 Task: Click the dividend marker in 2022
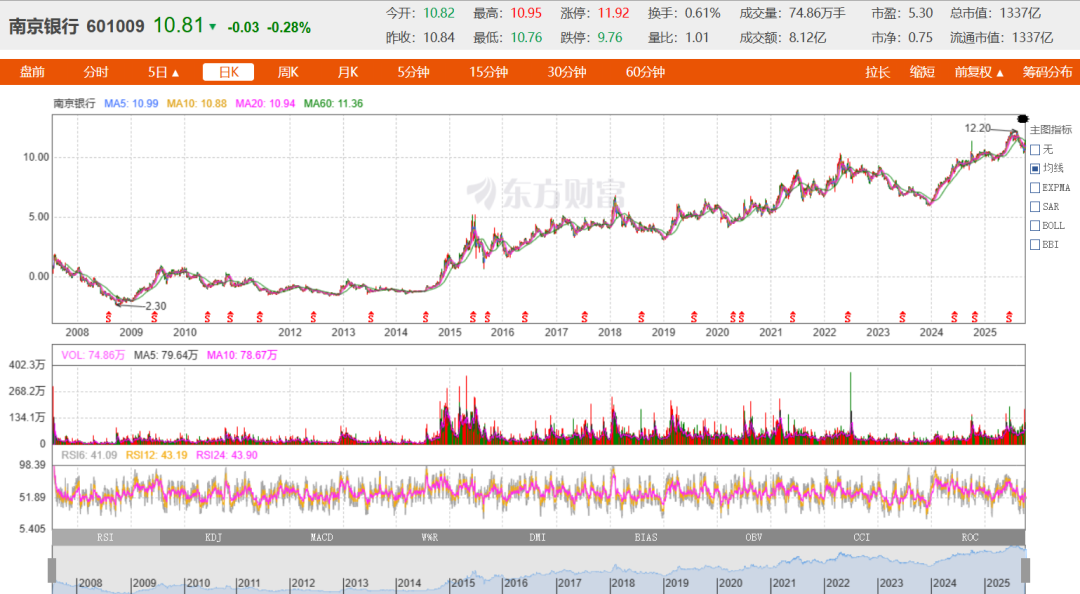coord(848,317)
